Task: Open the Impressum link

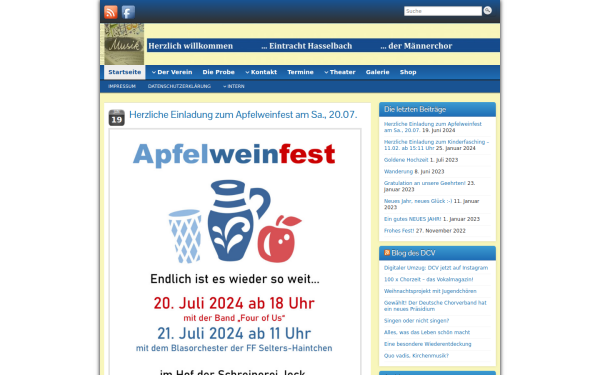Action: [x=122, y=86]
